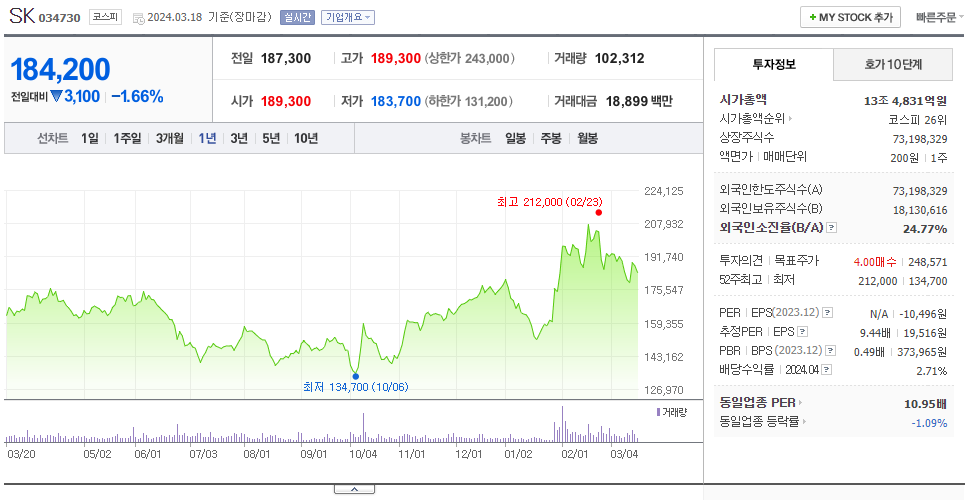Click the 10/04 date label on chart axis

(x=363, y=454)
